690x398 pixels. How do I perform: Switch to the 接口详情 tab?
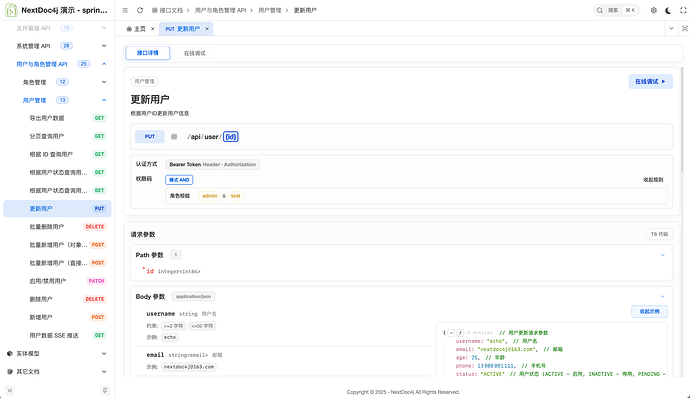(x=147, y=53)
